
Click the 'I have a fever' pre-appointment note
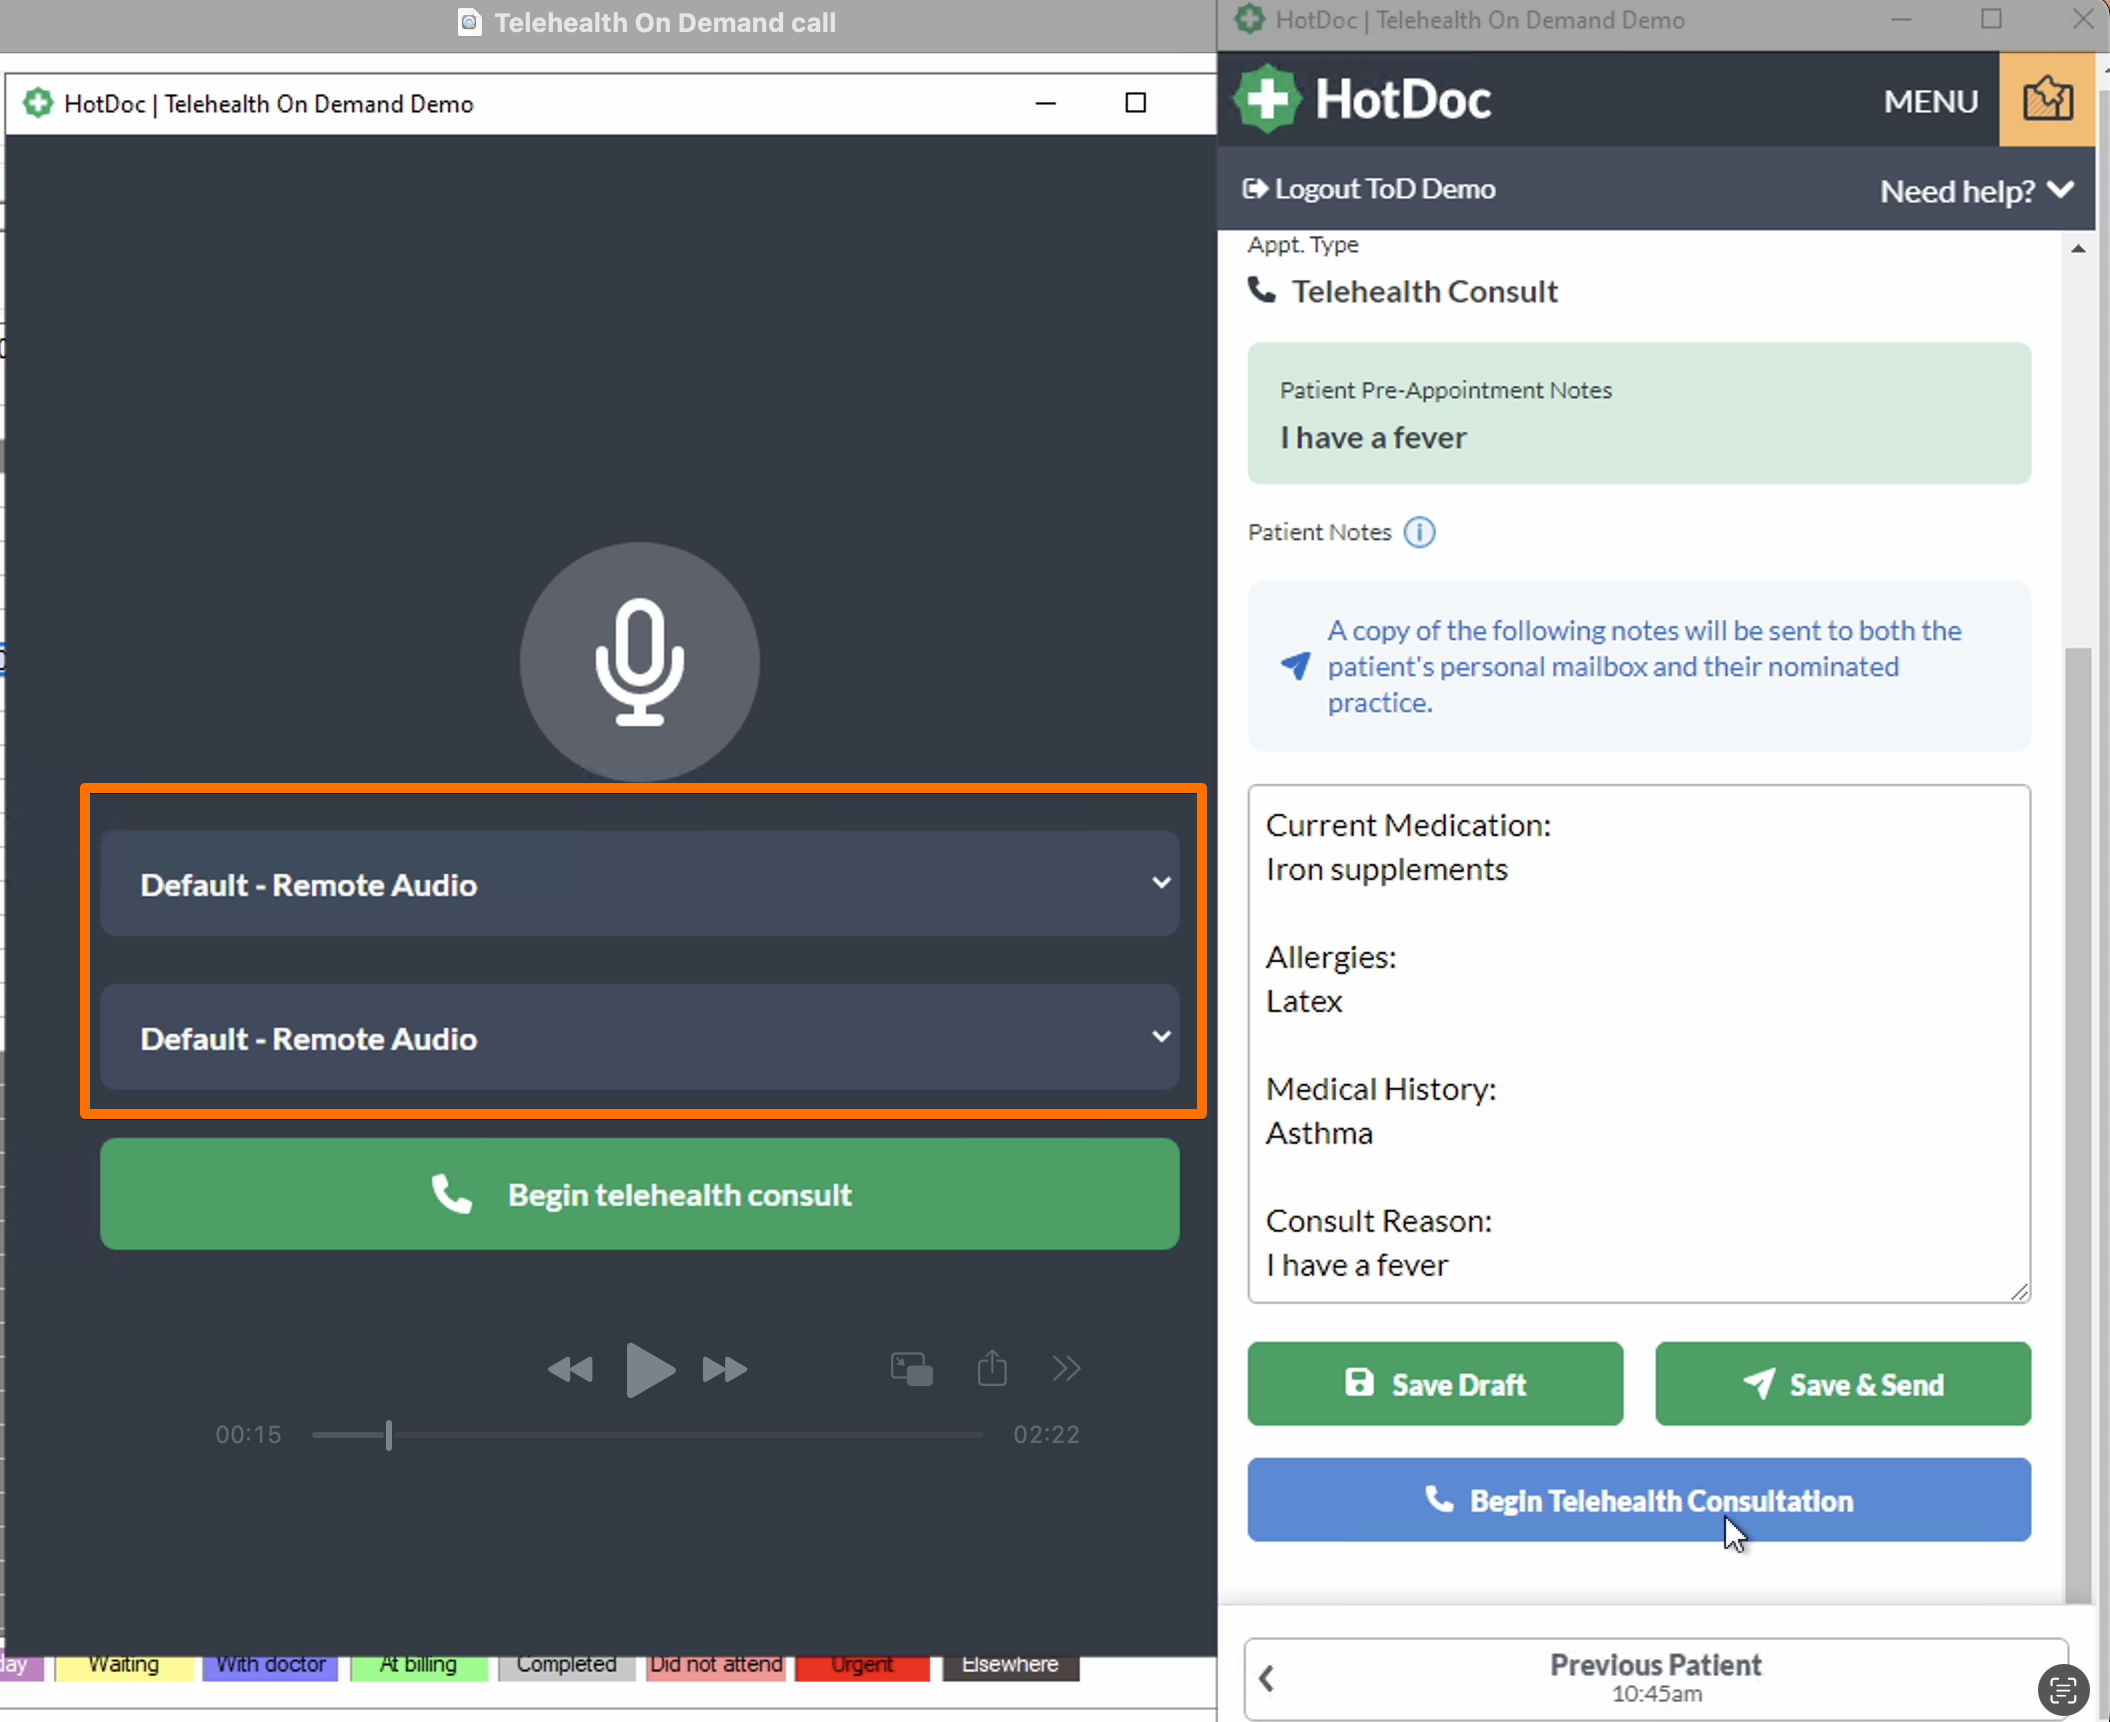(1373, 437)
